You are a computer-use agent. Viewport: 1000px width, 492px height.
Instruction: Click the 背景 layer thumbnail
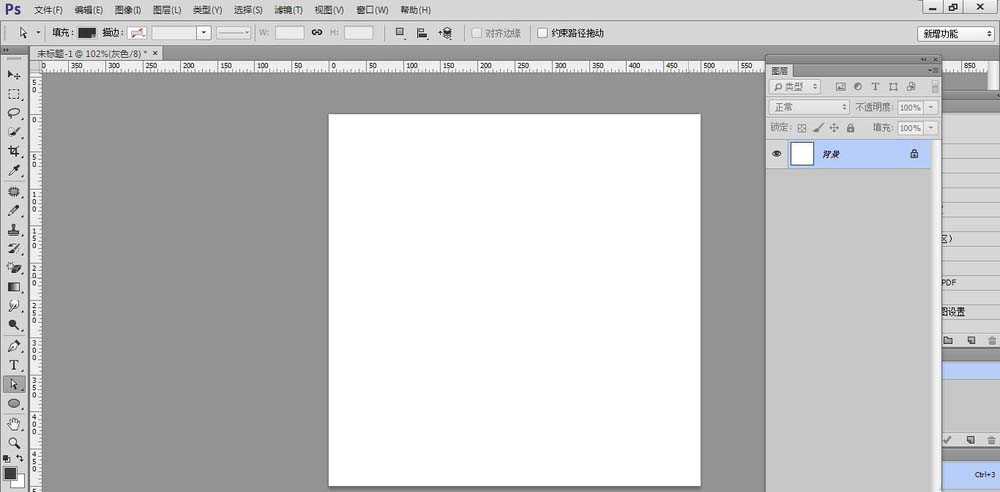pos(802,154)
